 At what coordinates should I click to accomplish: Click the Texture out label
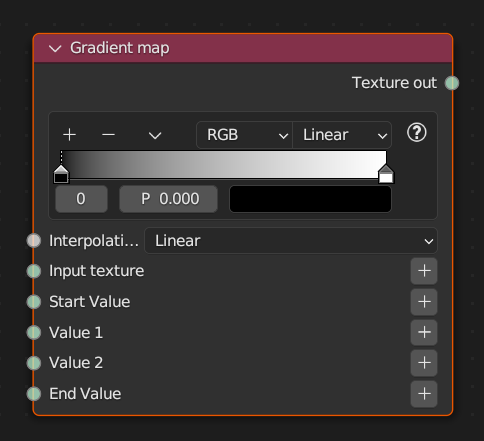point(394,83)
